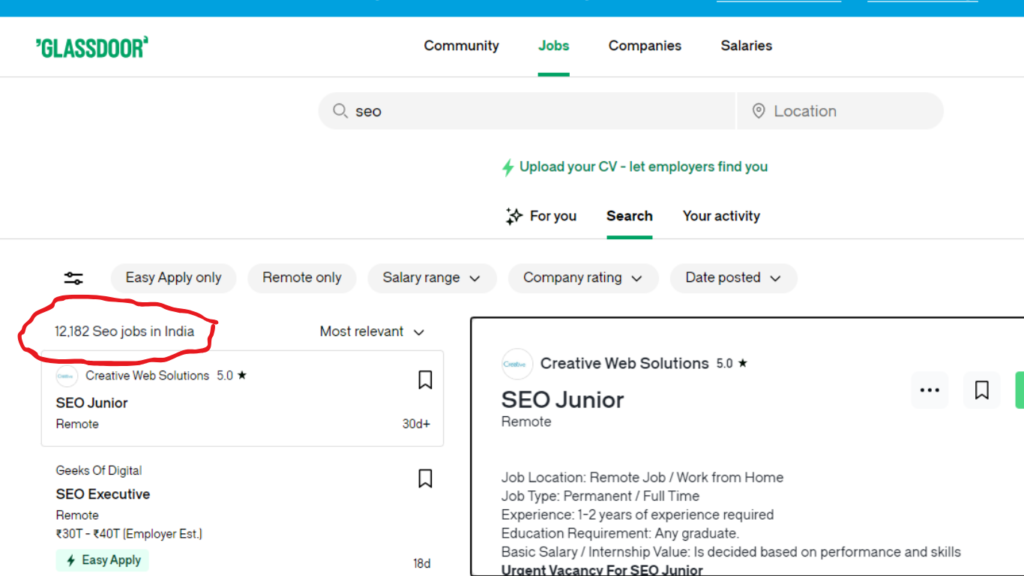Viewport: 1024px width, 576px height.
Task: Open the SEO Executive job listing title
Action: [103, 494]
